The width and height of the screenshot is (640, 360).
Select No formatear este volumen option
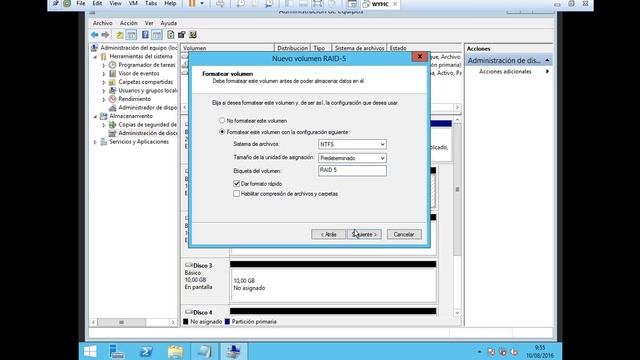click(x=222, y=120)
